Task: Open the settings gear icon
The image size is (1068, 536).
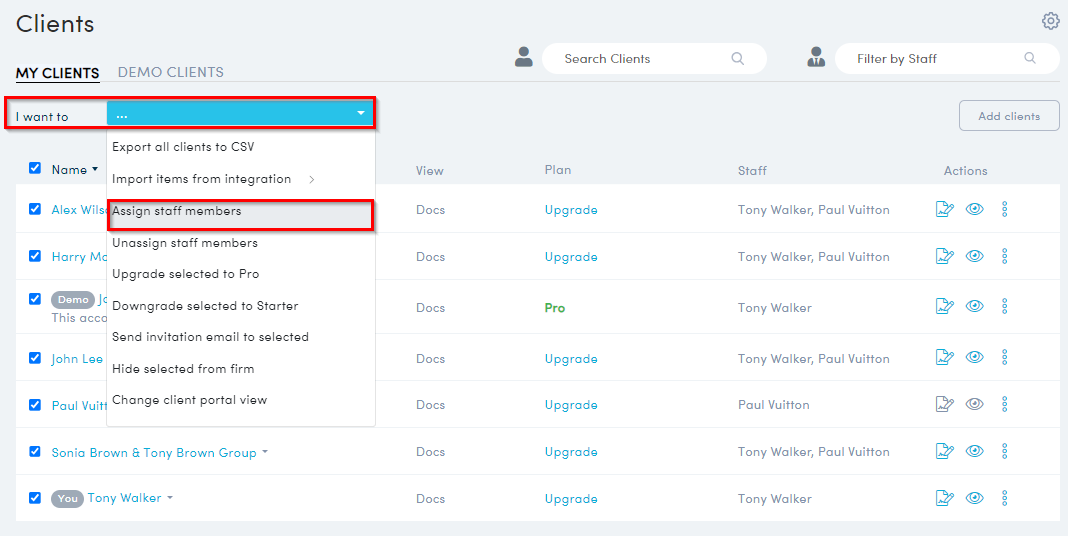Action: point(1050,21)
